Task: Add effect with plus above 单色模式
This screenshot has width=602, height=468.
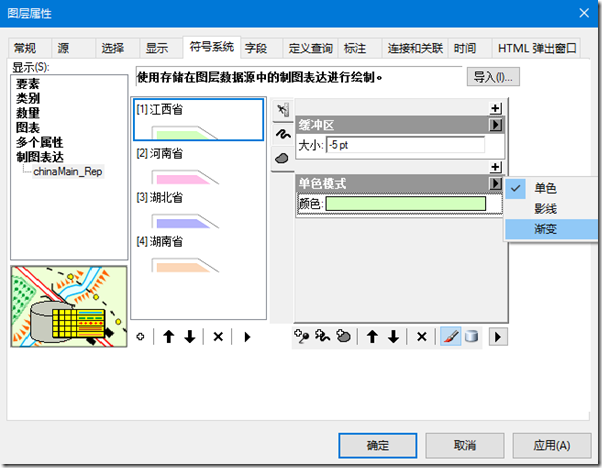Action: pyautogui.click(x=496, y=167)
